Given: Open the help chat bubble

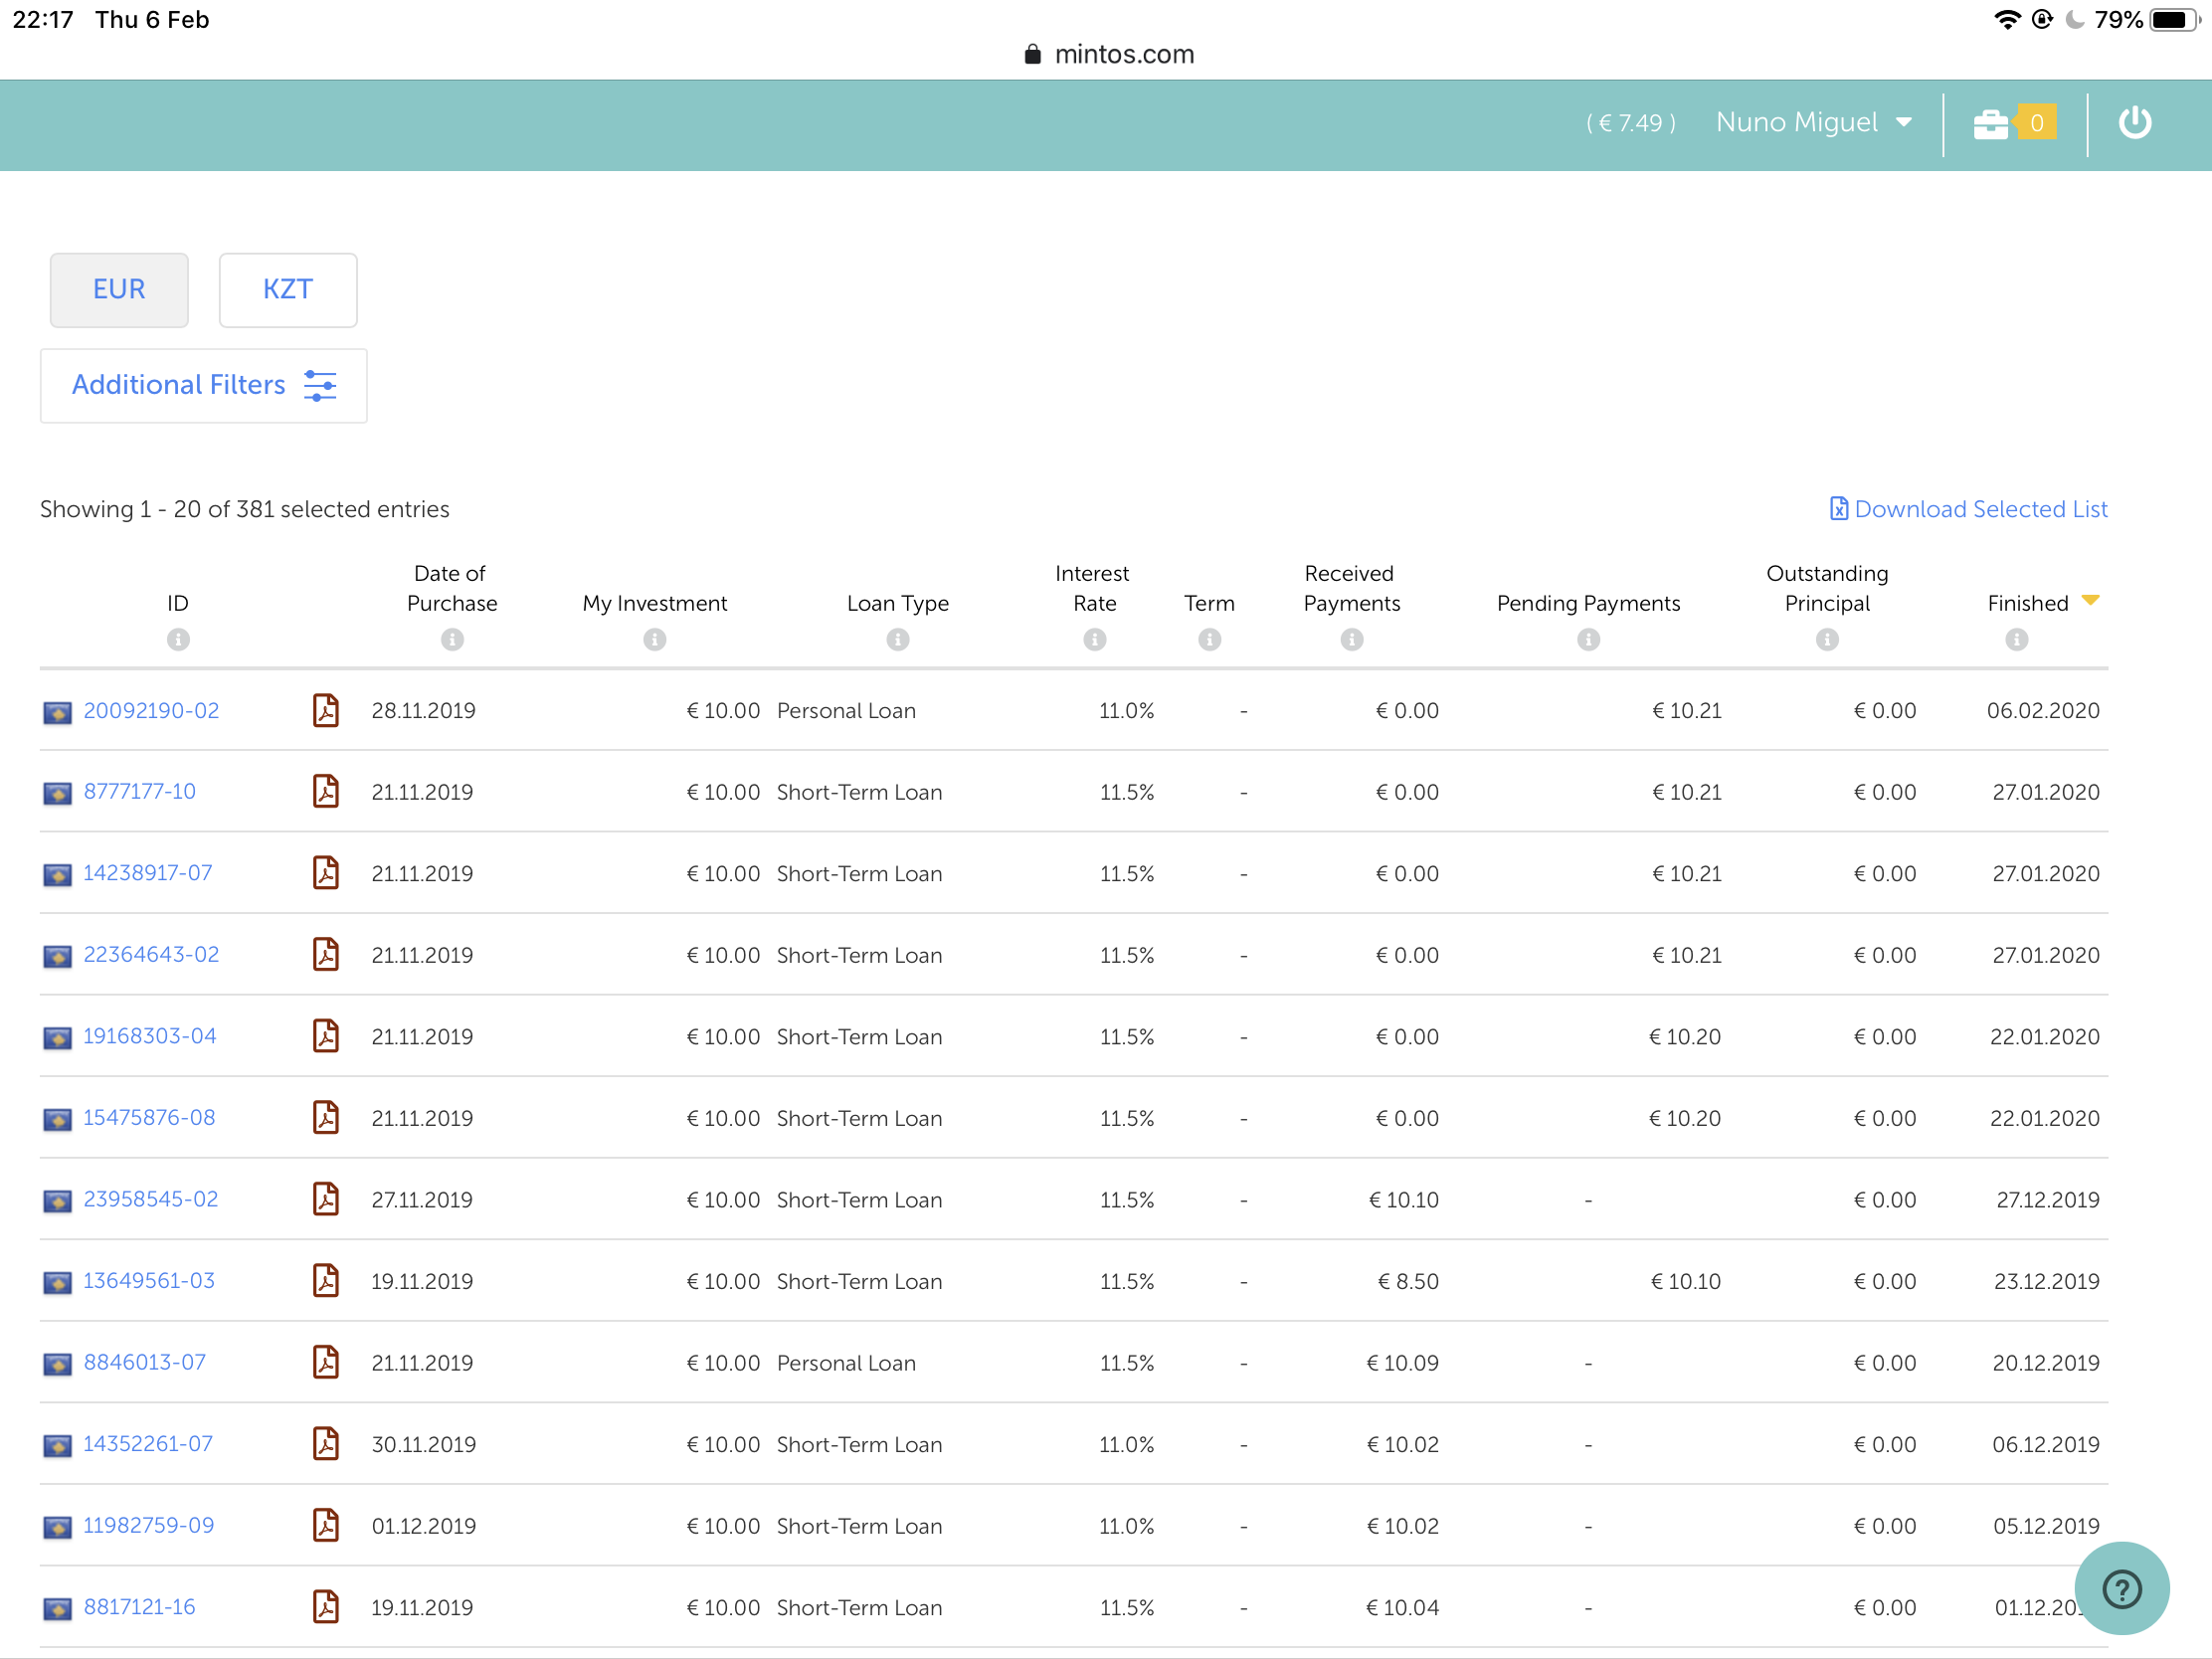Looking at the screenshot, I should [2121, 1589].
